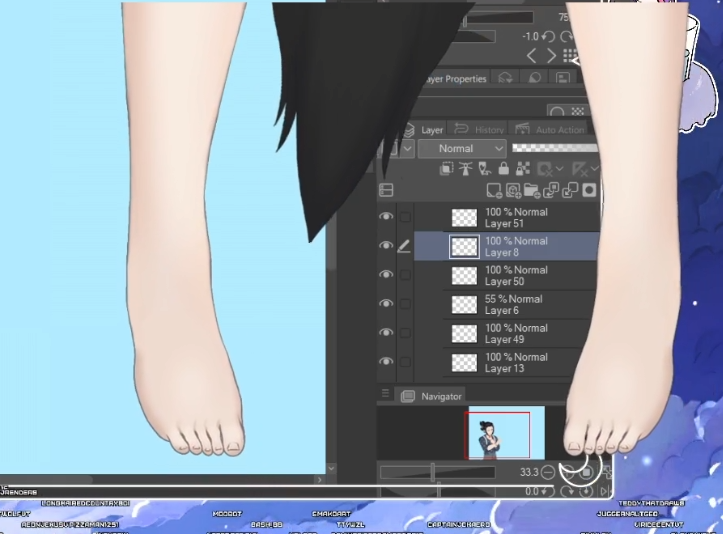Click the New Vector Layer icon
This screenshot has width=723, height=534.
tap(513, 190)
